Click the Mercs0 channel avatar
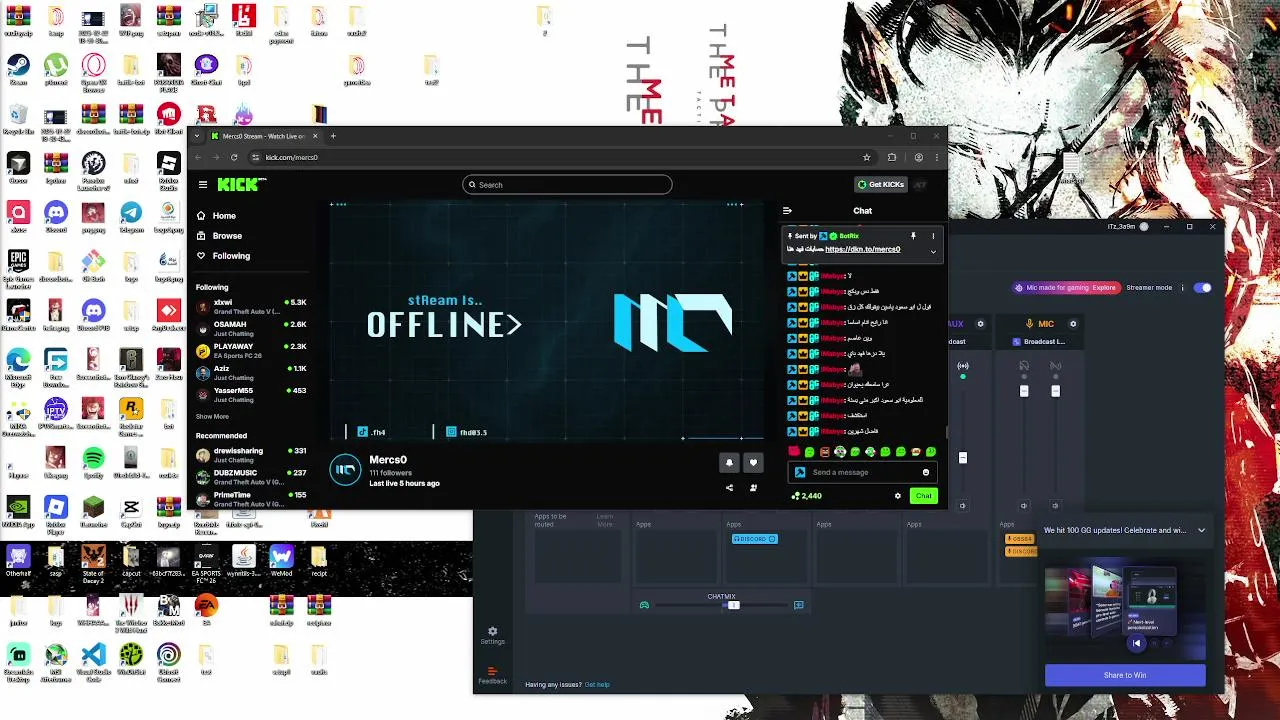This screenshot has height=720, width=1280. 346,470
